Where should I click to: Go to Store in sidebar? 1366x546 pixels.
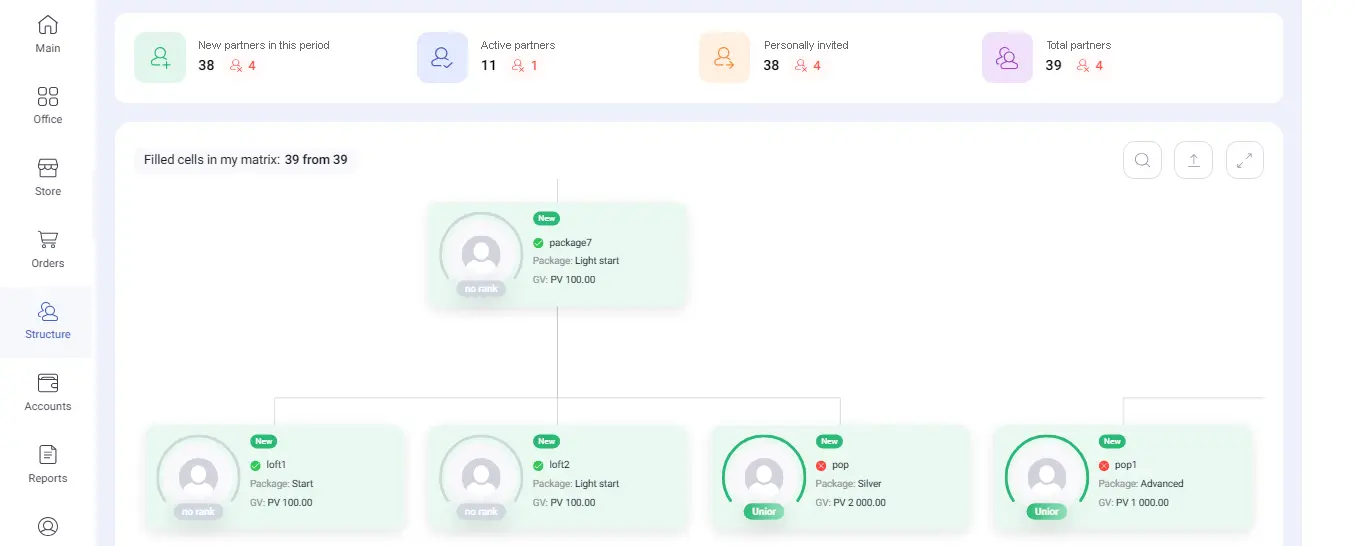48,176
